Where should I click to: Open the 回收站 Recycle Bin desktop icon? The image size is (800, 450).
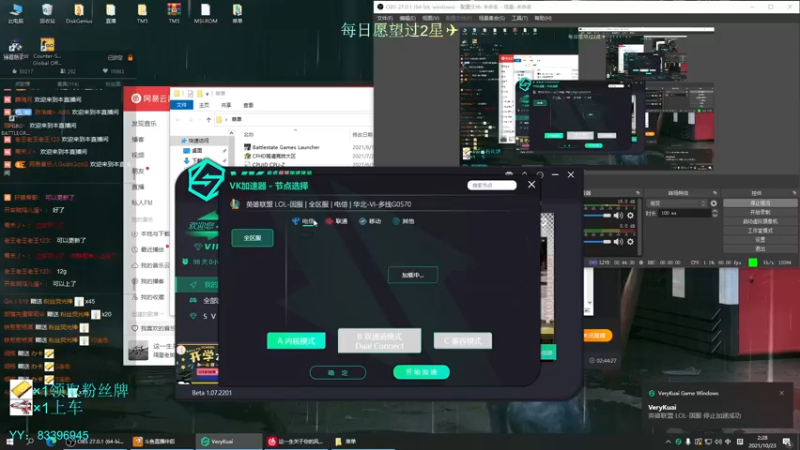point(47,14)
